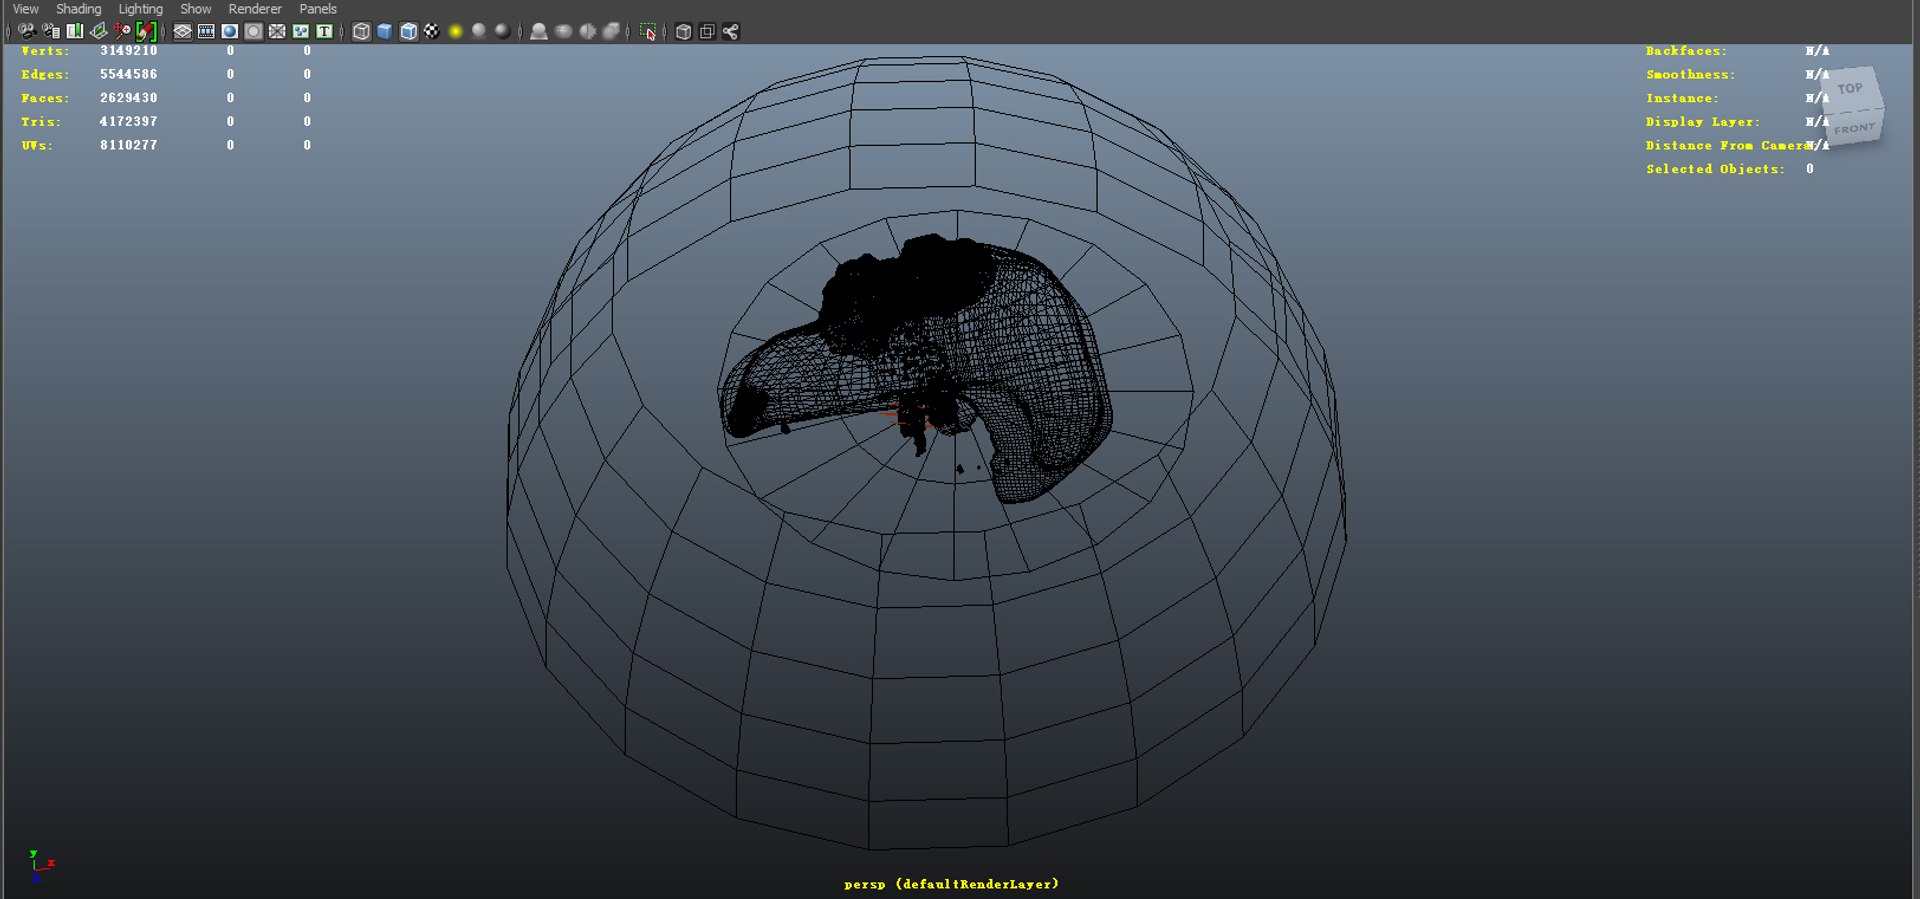
Task: Click the camera Bookmarks icon
Action: click(75, 32)
